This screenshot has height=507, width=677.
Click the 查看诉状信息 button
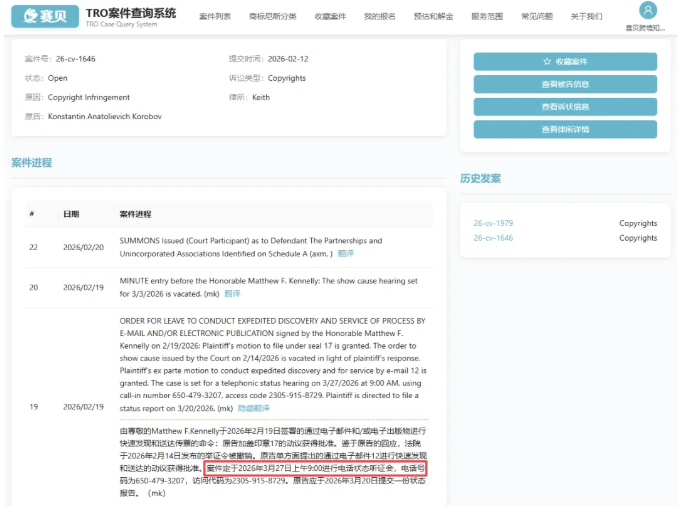565,107
